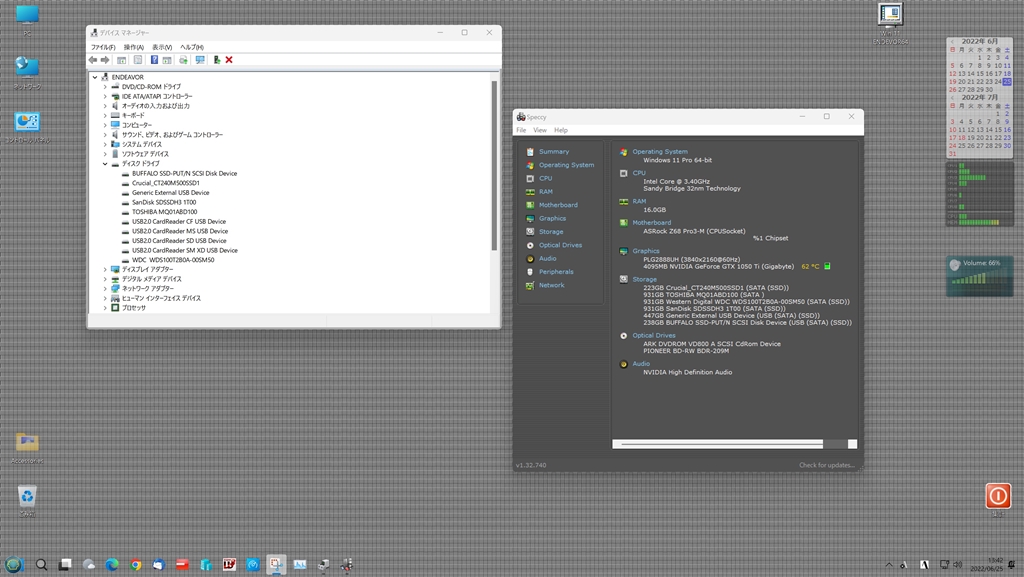
Task: Open the View menu in Speccy
Action: (539, 130)
